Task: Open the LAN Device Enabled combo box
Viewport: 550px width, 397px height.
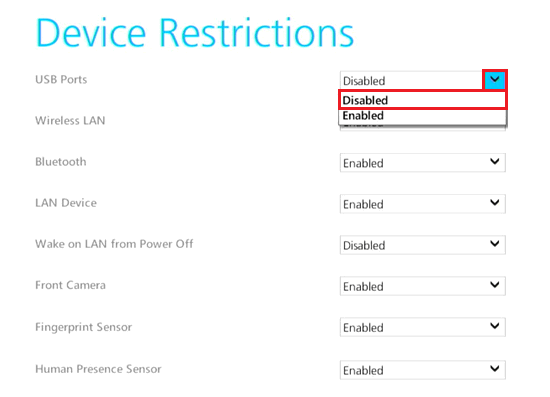Action: (x=423, y=203)
